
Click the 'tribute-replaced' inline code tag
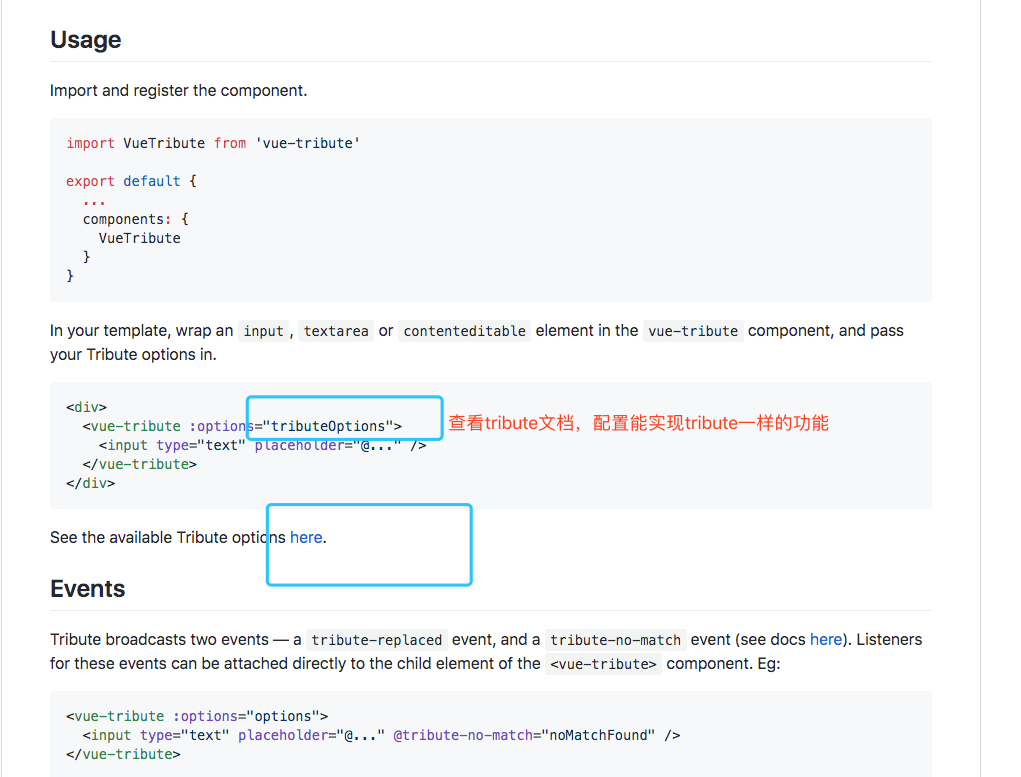click(x=376, y=640)
